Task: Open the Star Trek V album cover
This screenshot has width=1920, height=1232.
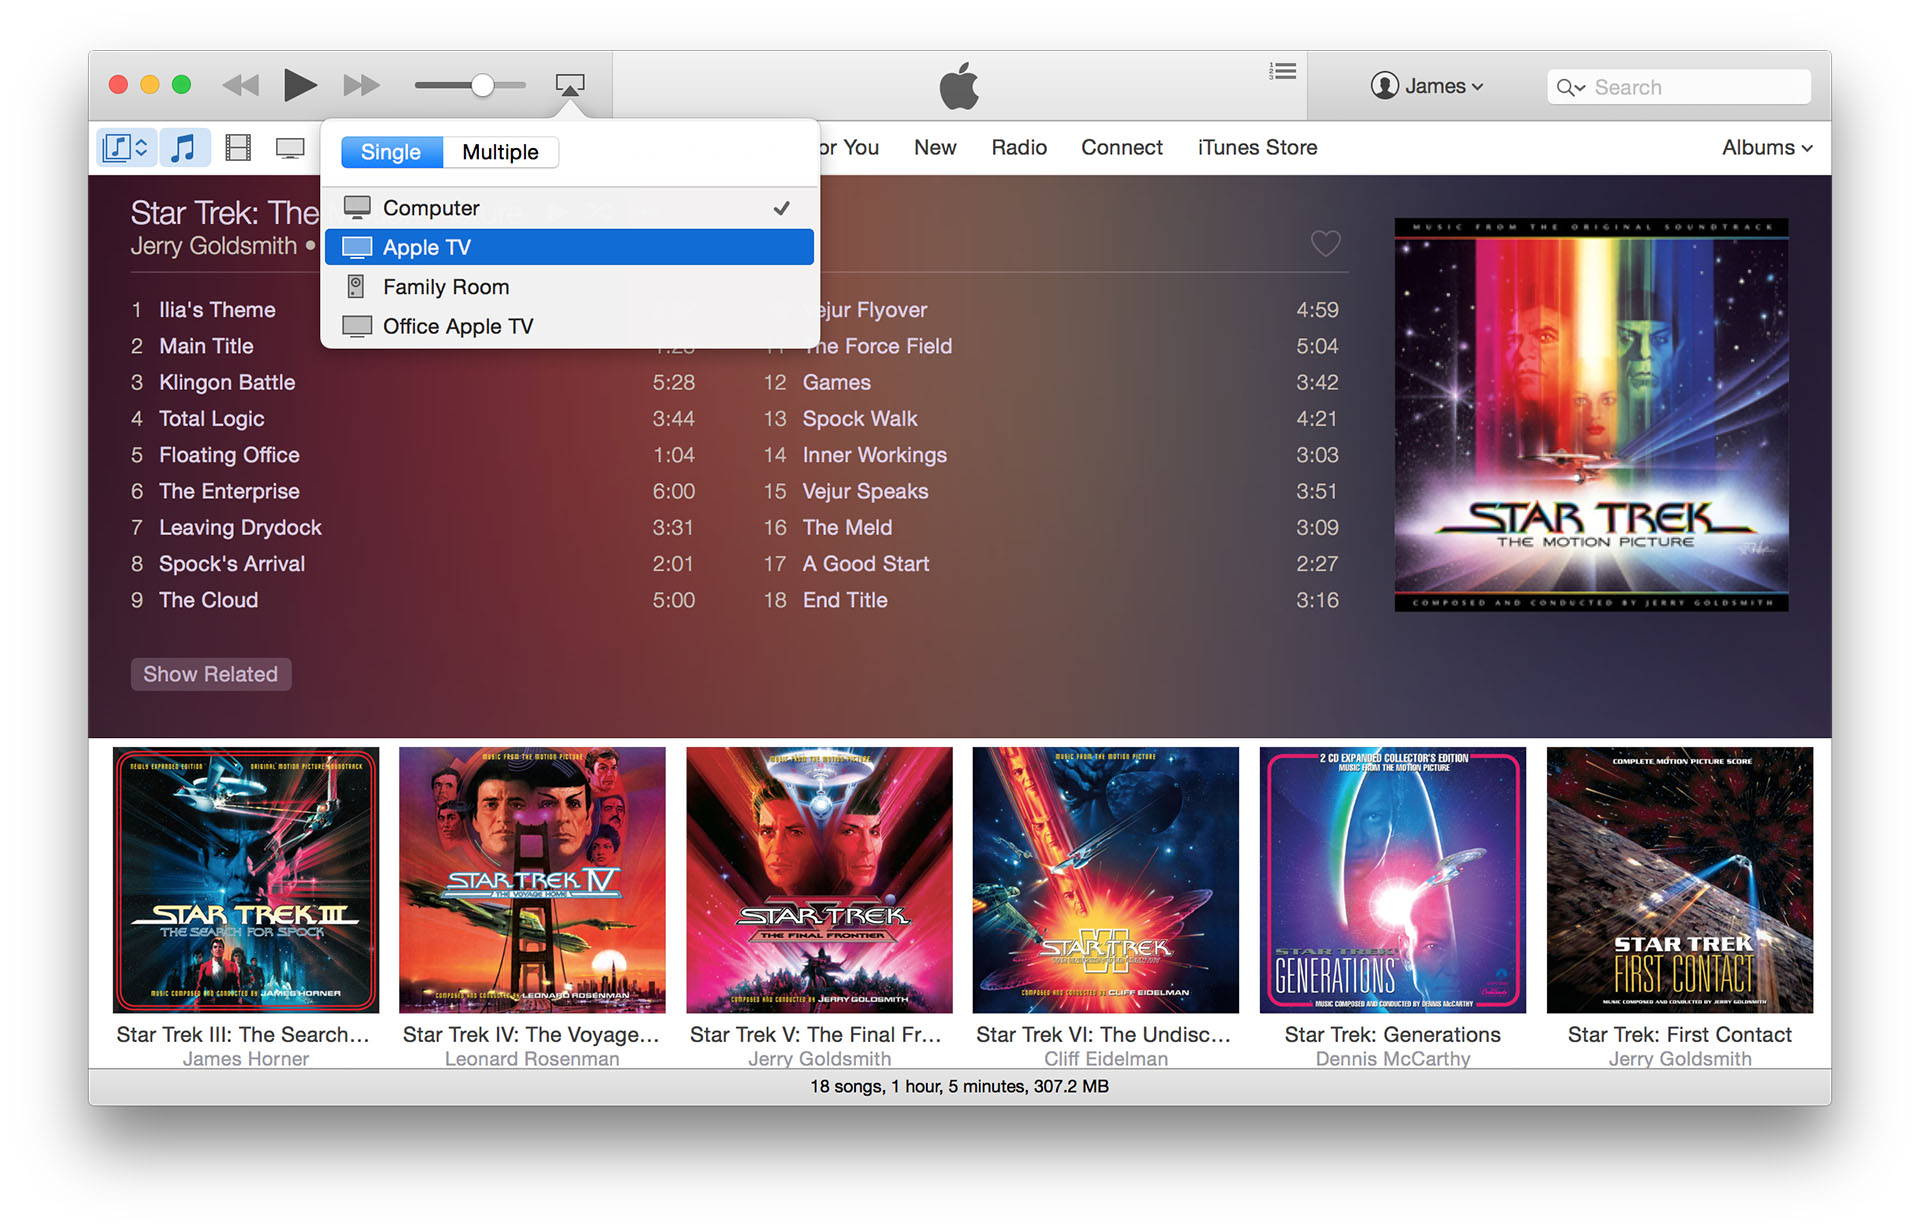Action: coord(819,880)
